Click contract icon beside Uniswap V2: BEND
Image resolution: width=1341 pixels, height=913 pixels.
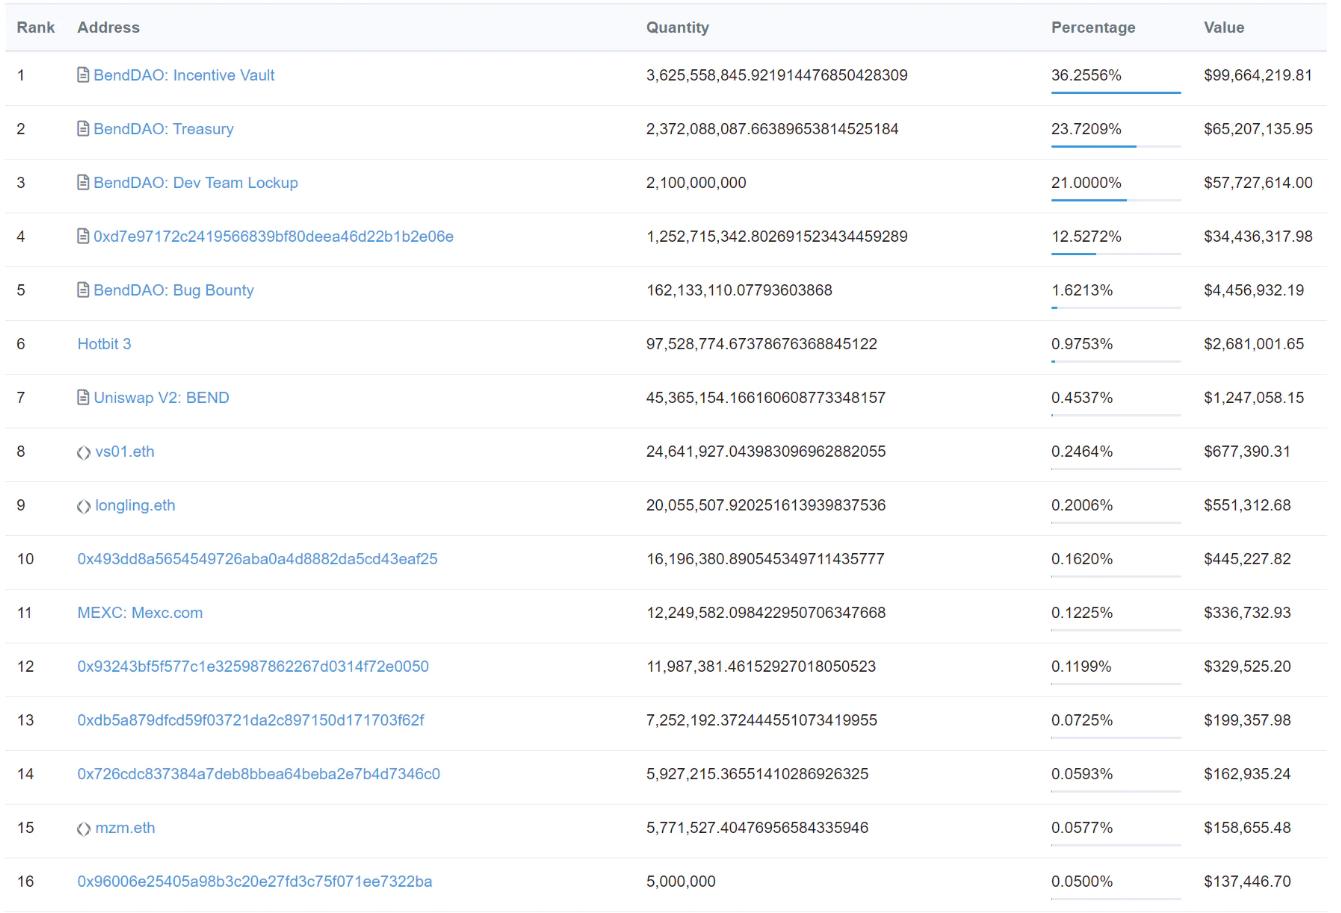tap(83, 398)
